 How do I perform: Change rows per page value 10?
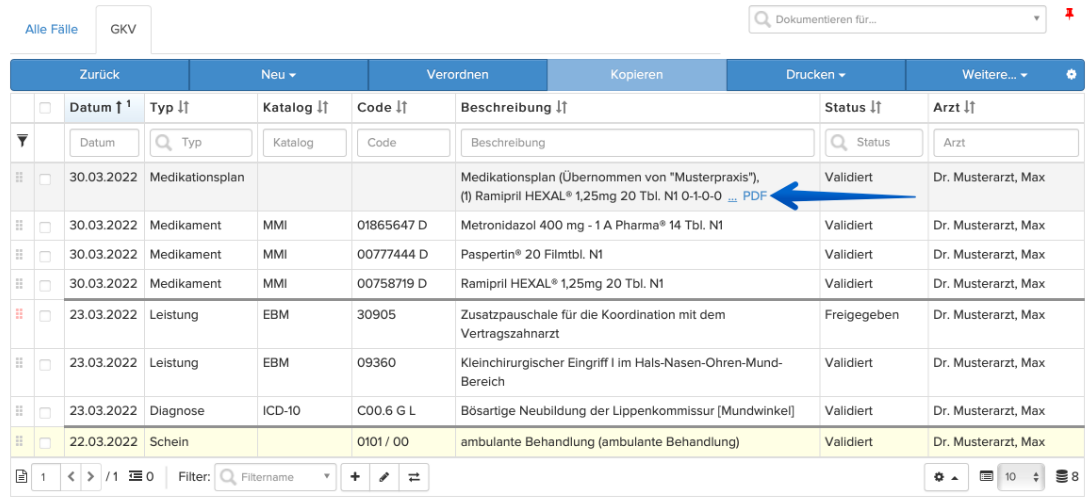pos(1021,477)
